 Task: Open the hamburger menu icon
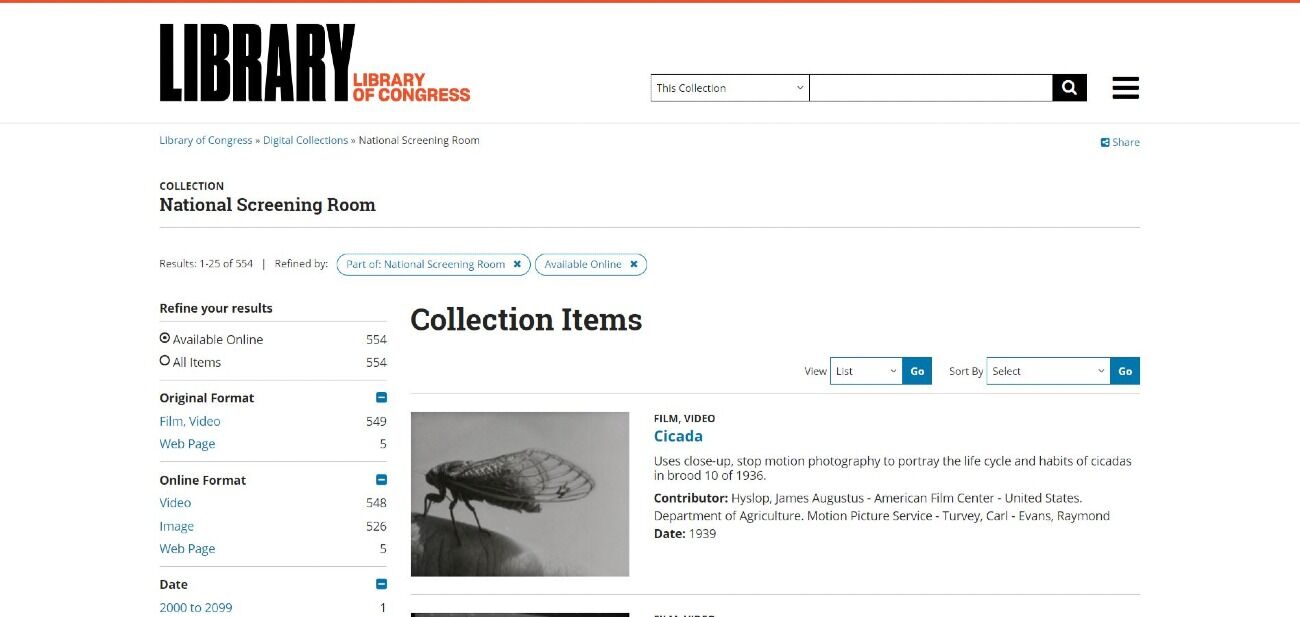point(1125,88)
